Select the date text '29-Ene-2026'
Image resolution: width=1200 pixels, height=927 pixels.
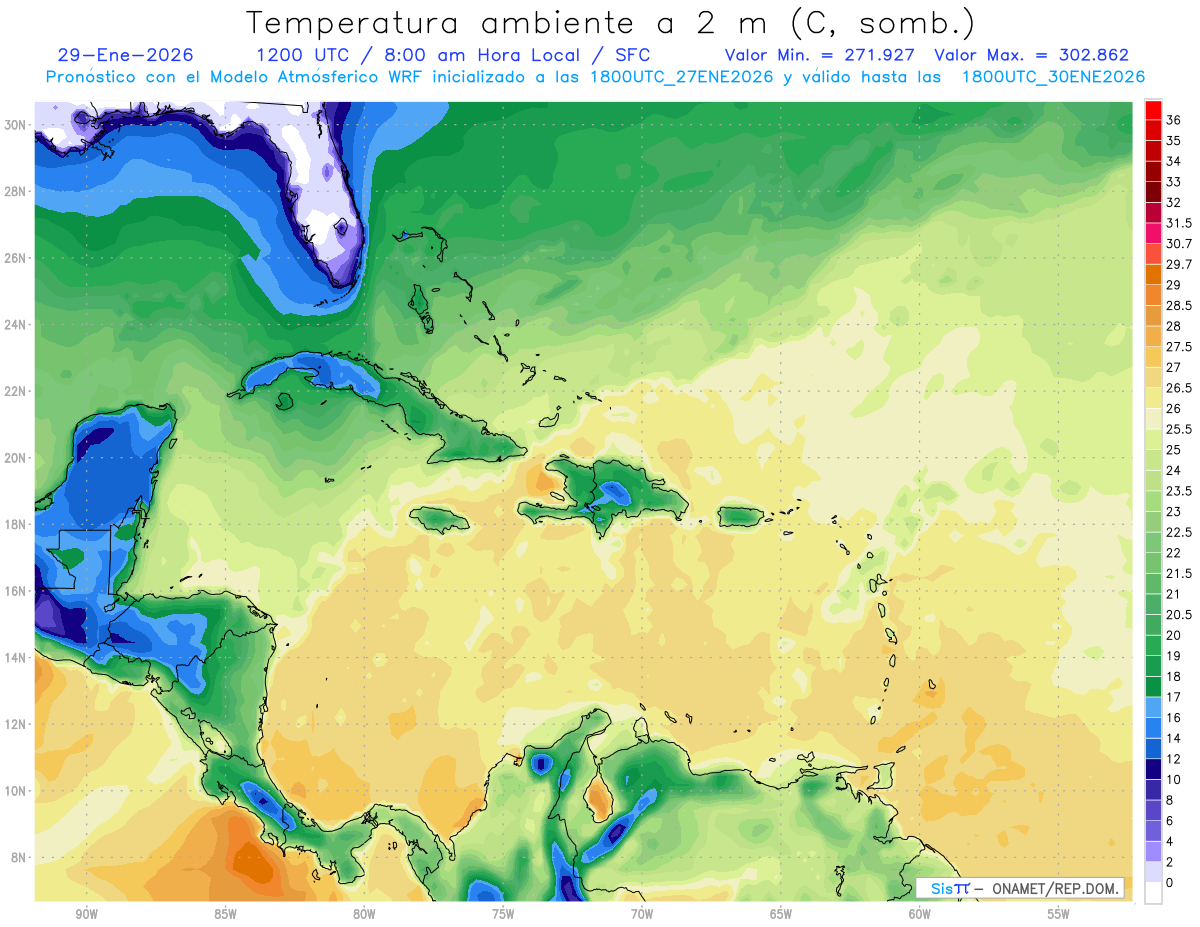tap(126, 55)
